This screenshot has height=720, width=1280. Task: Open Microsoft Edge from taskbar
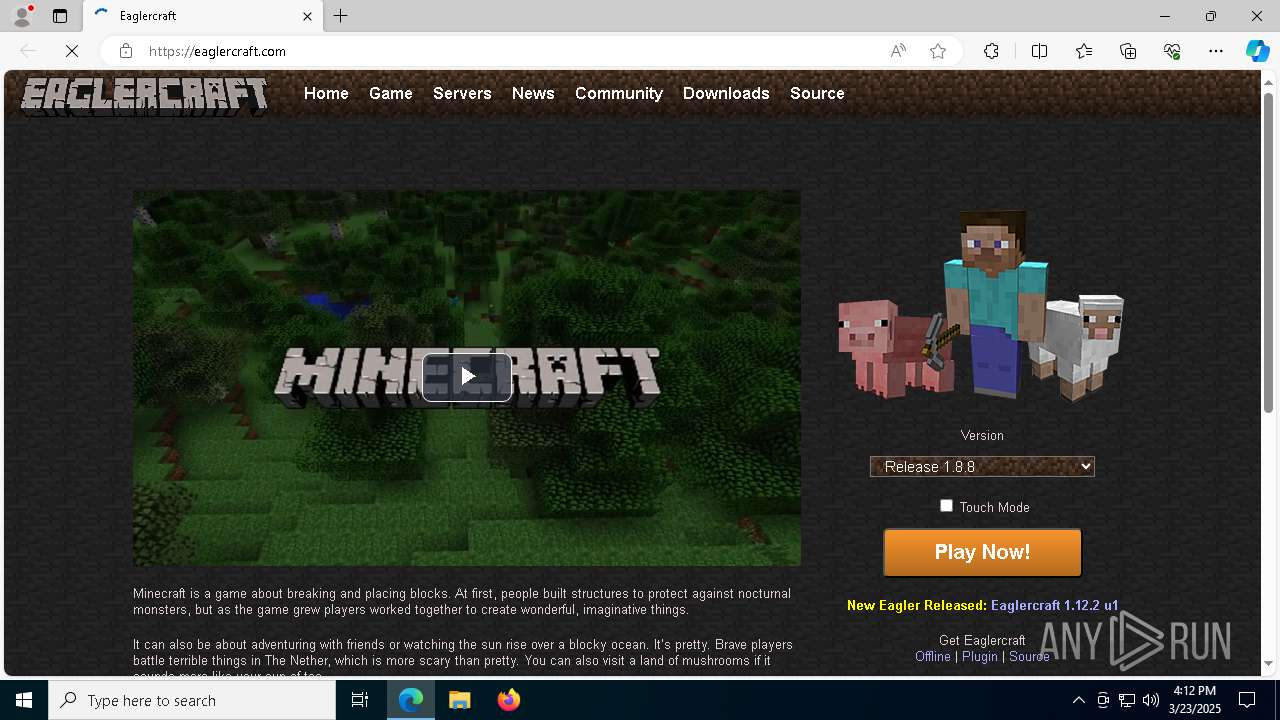[411, 700]
